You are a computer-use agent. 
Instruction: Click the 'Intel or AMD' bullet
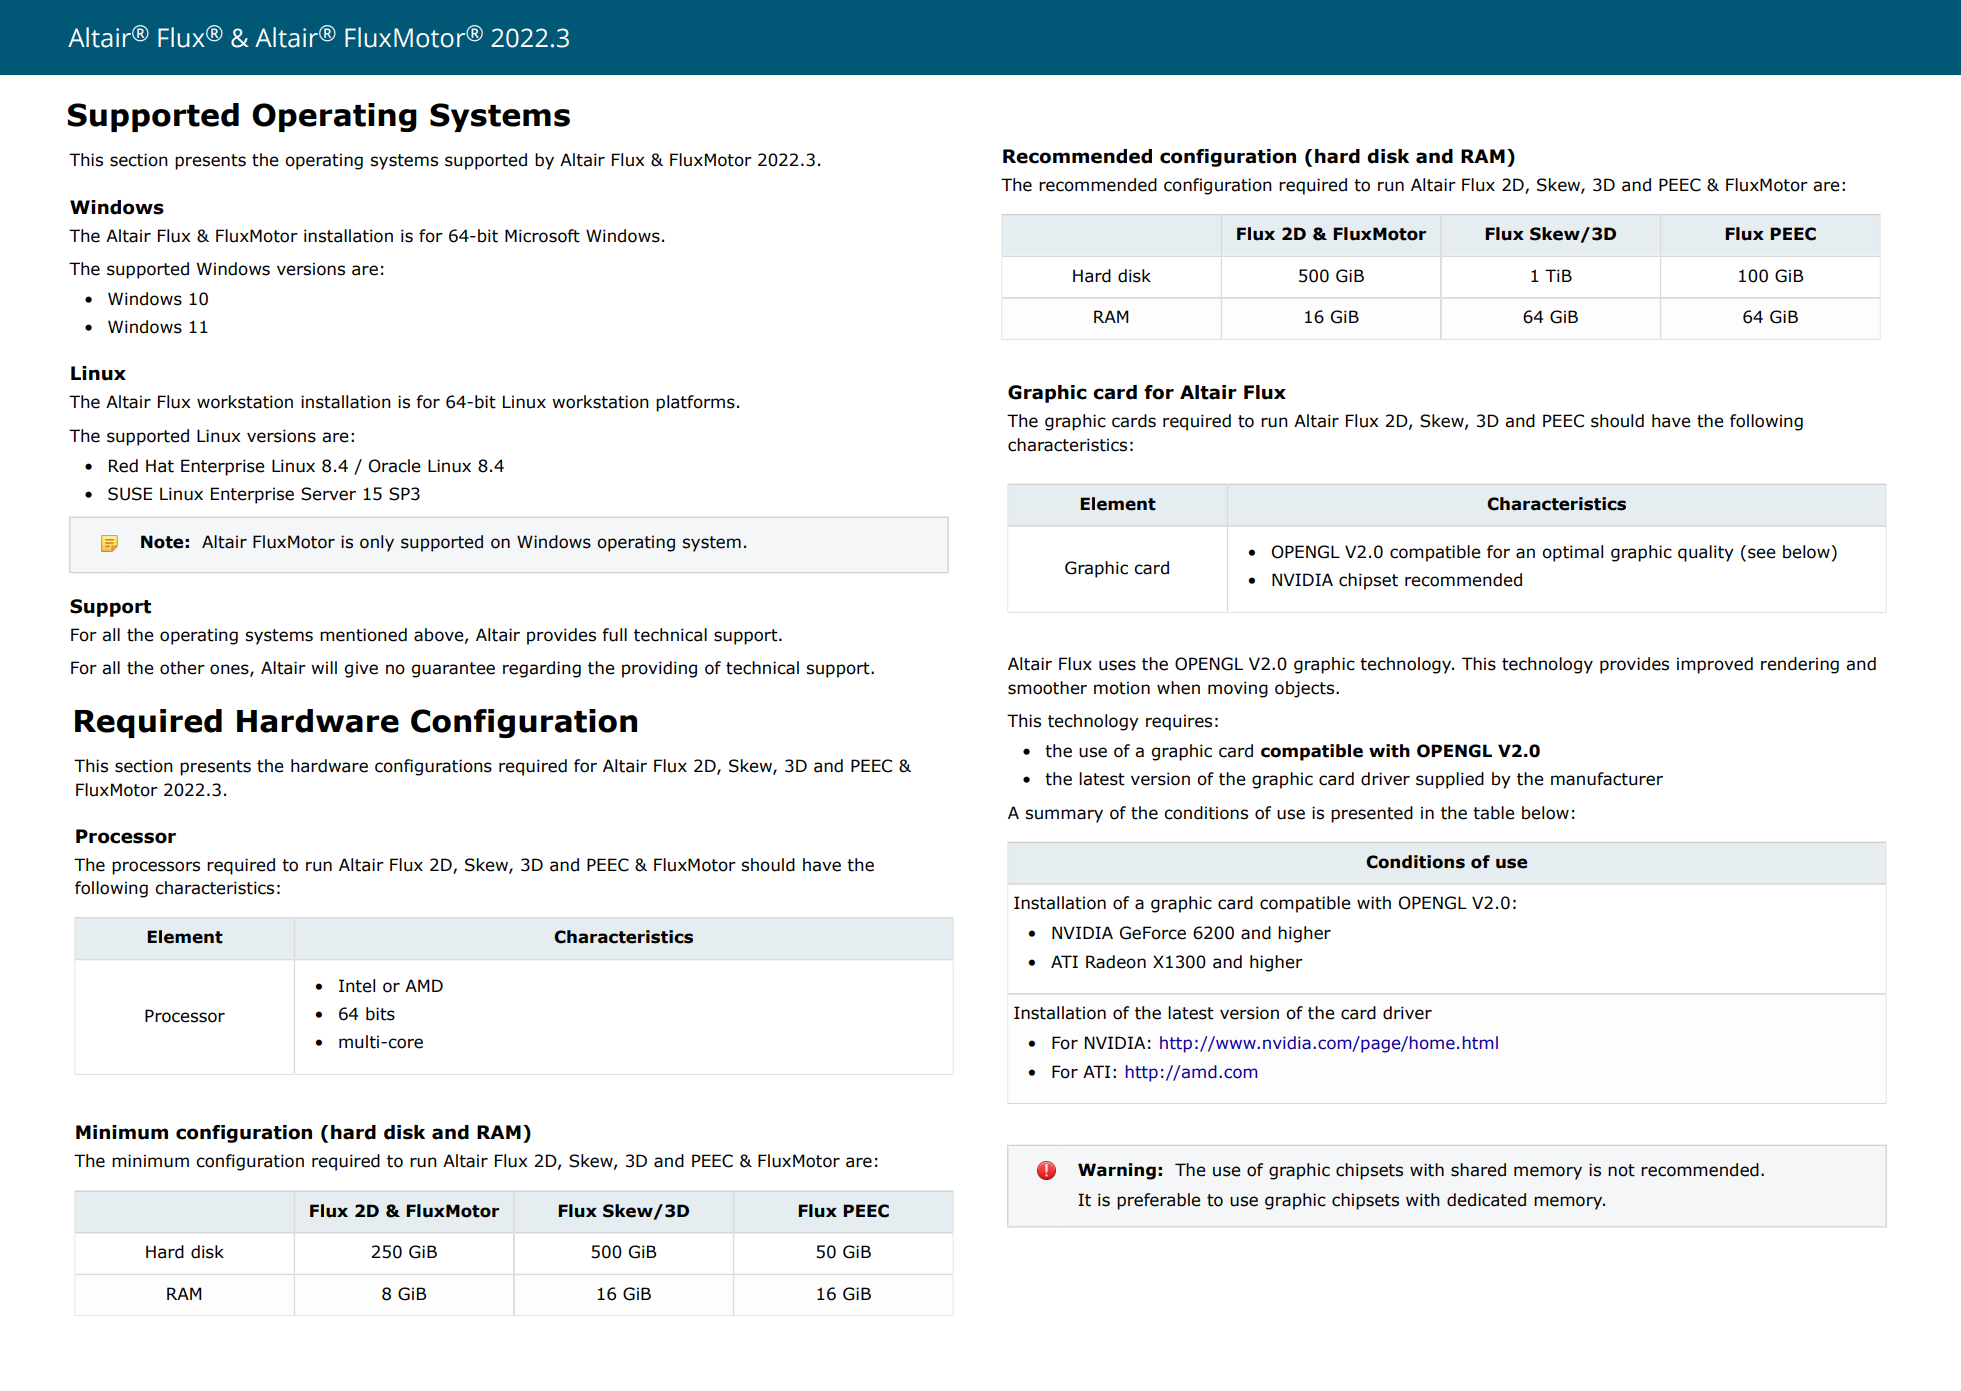[x=390, y=986]
